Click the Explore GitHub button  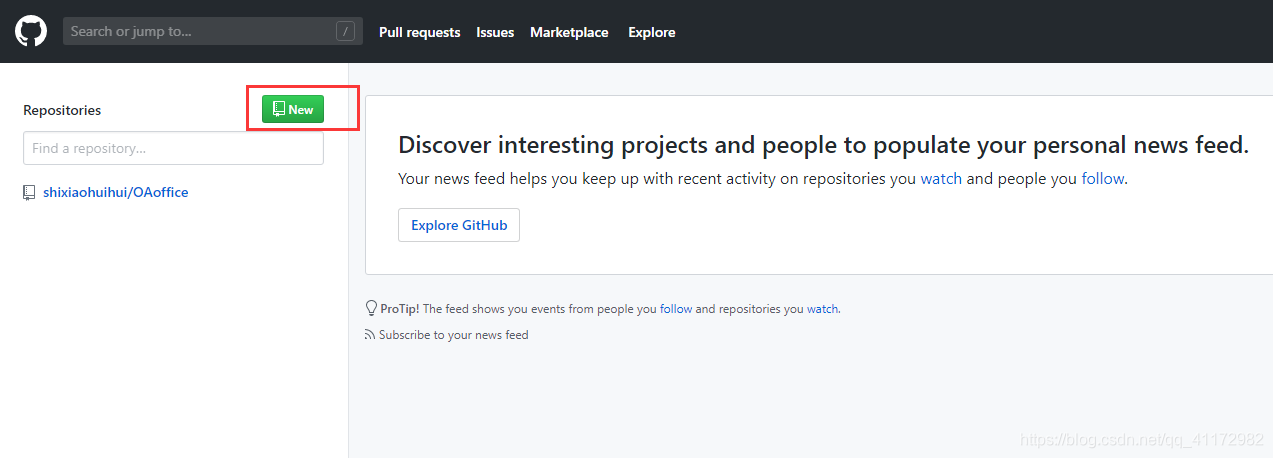click(x=459, y=225)
